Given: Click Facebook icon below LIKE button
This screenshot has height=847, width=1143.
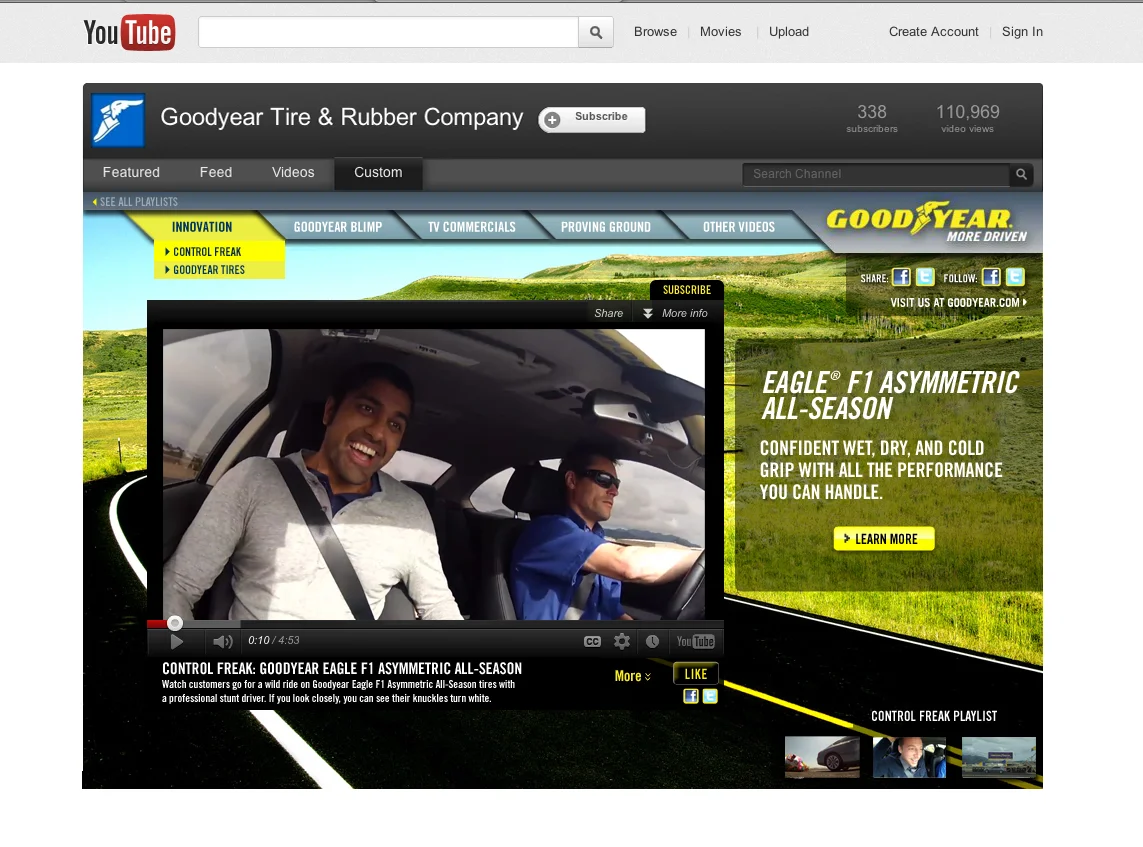Looking at the screenshot, I should 690,696.
